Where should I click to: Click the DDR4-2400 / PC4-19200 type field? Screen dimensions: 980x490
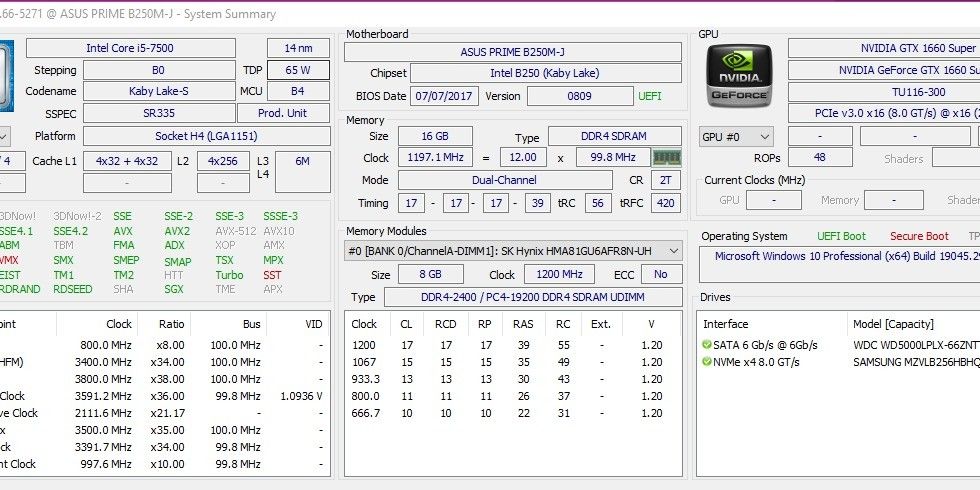533,297
